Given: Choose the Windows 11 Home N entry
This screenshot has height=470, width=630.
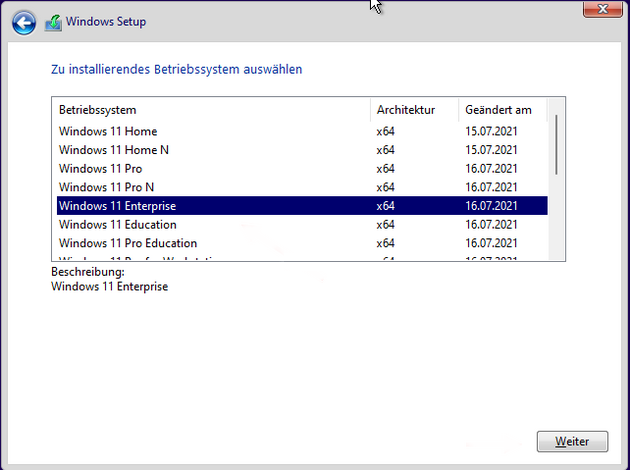Looking at the screenshot, I should tap(114, 150).
